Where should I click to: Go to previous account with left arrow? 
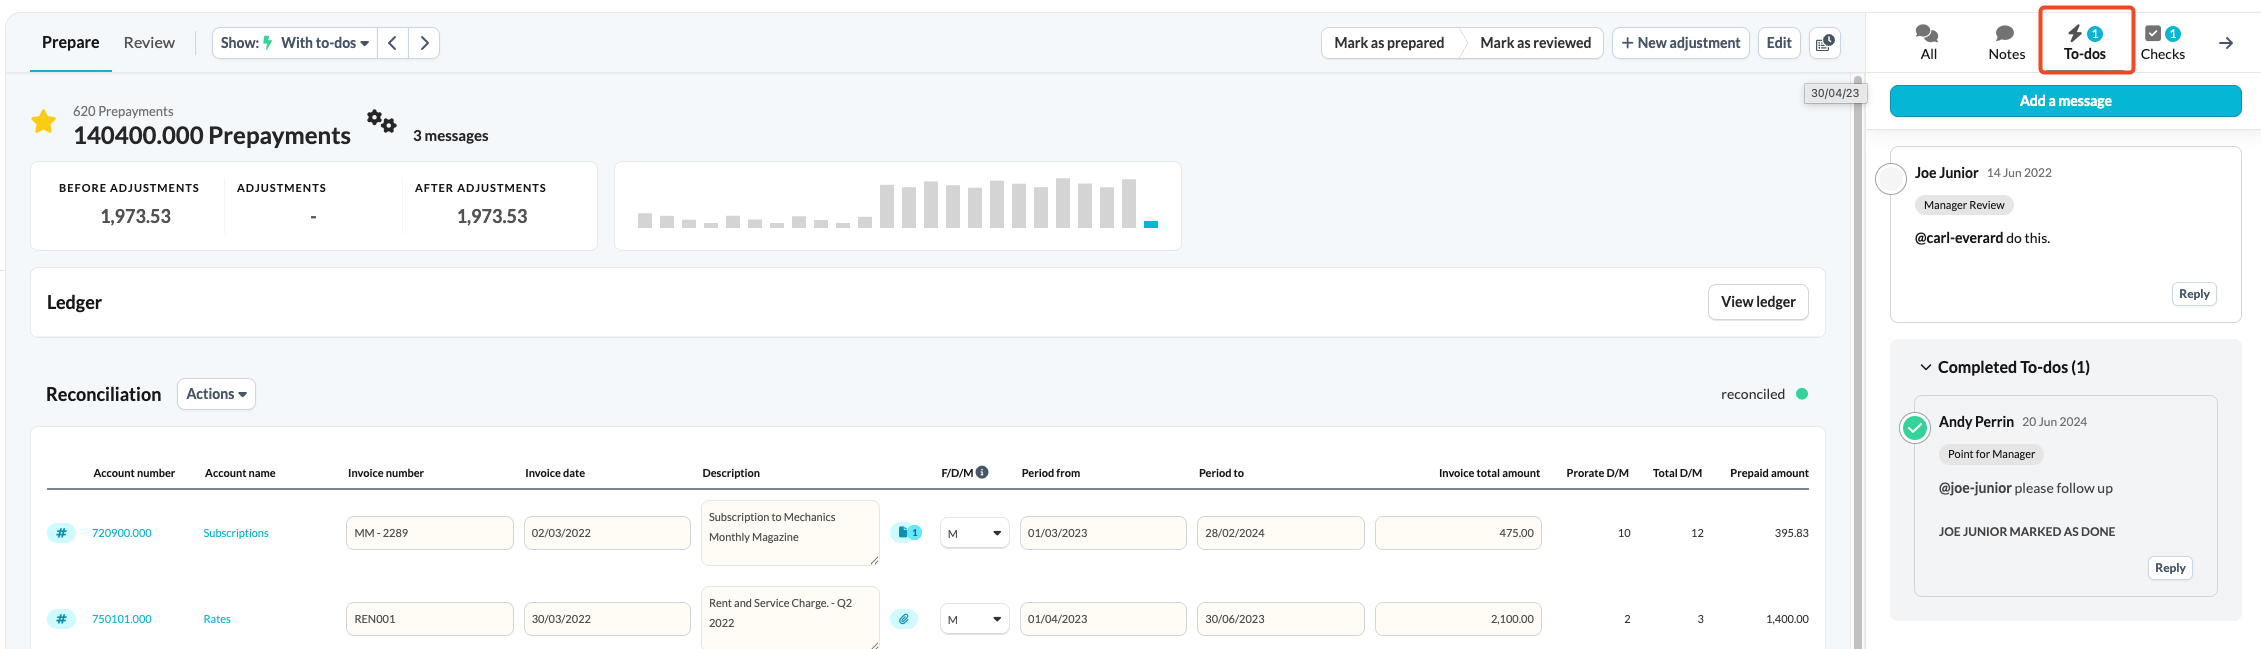point(393,43)
